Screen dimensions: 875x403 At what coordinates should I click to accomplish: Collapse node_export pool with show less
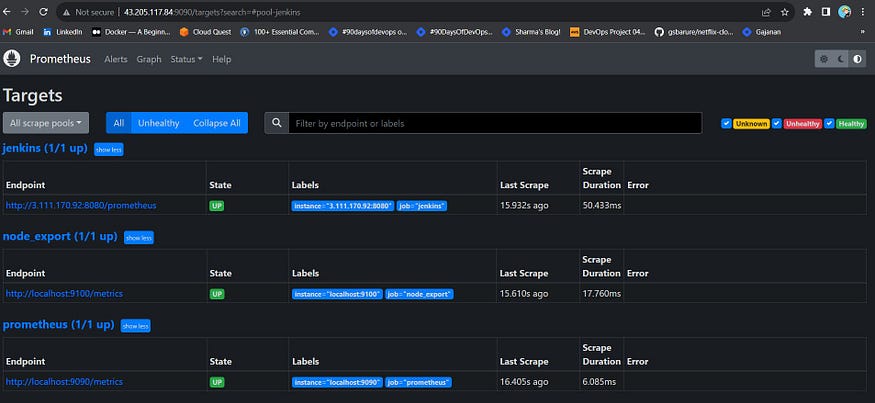click(138, 238)
